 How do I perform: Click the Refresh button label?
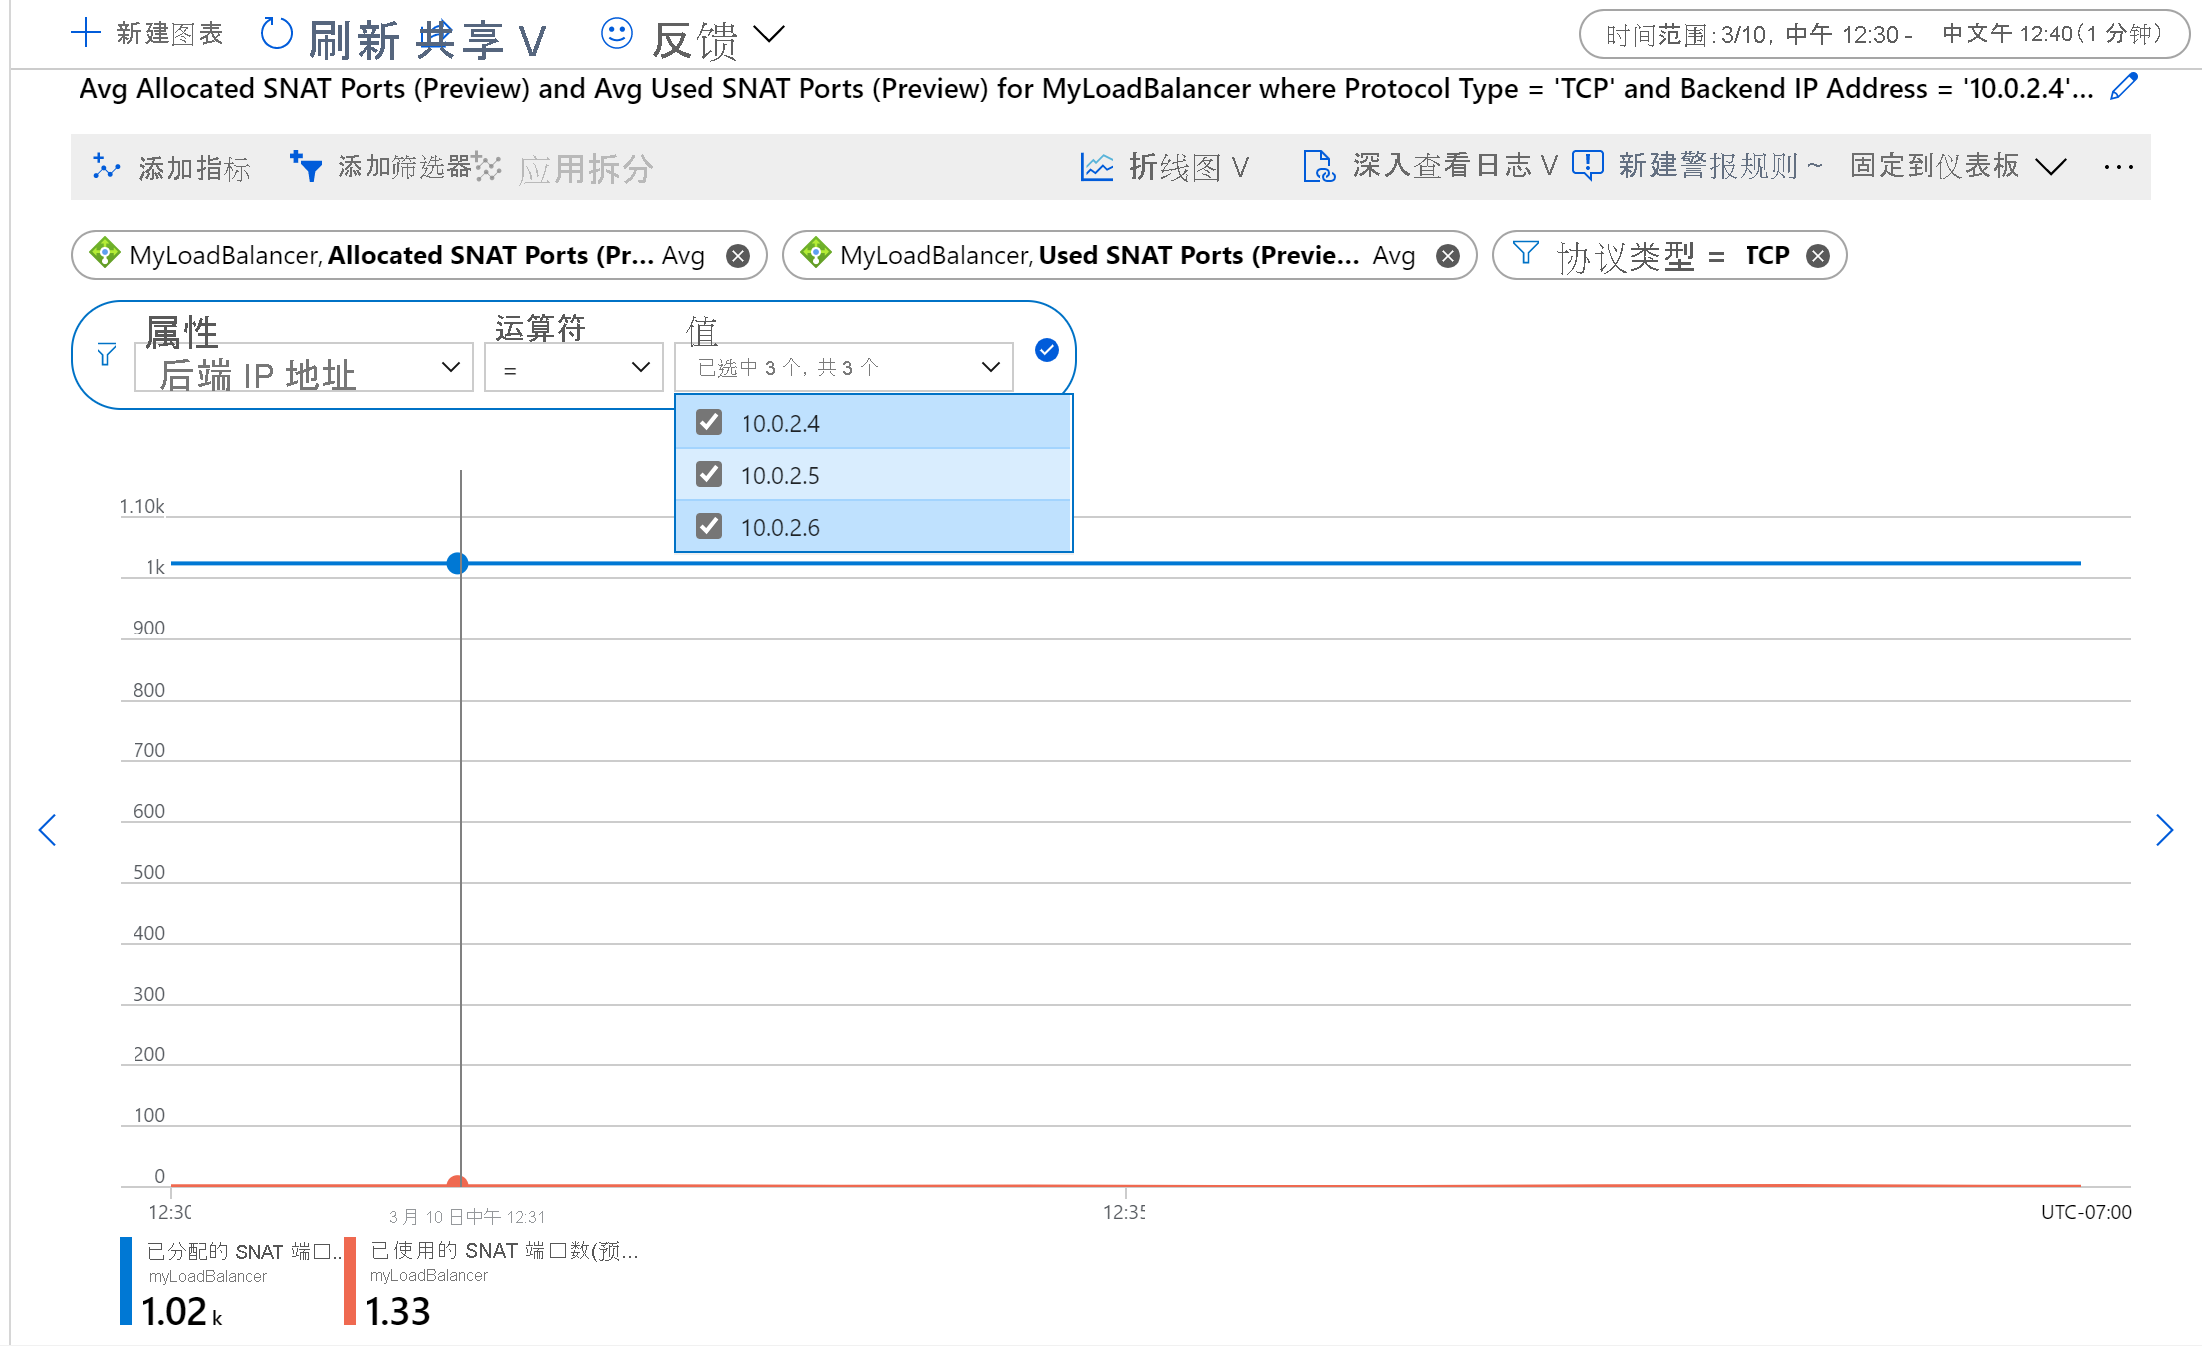tap(354, 40)
